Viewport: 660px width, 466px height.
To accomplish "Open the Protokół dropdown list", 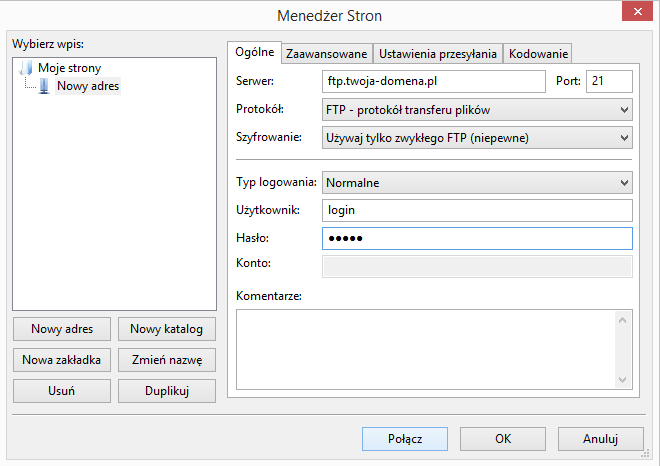I will click(477, 110).
